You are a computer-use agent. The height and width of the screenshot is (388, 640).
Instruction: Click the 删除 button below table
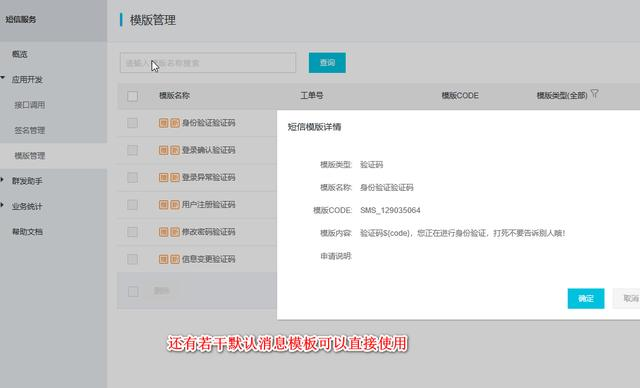click(161, 290)
